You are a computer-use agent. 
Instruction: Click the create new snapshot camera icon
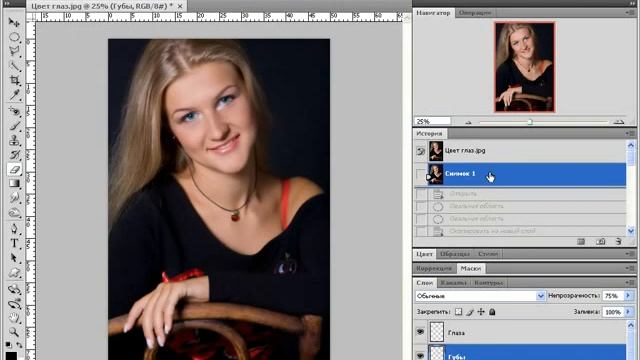tap(600, 242)
